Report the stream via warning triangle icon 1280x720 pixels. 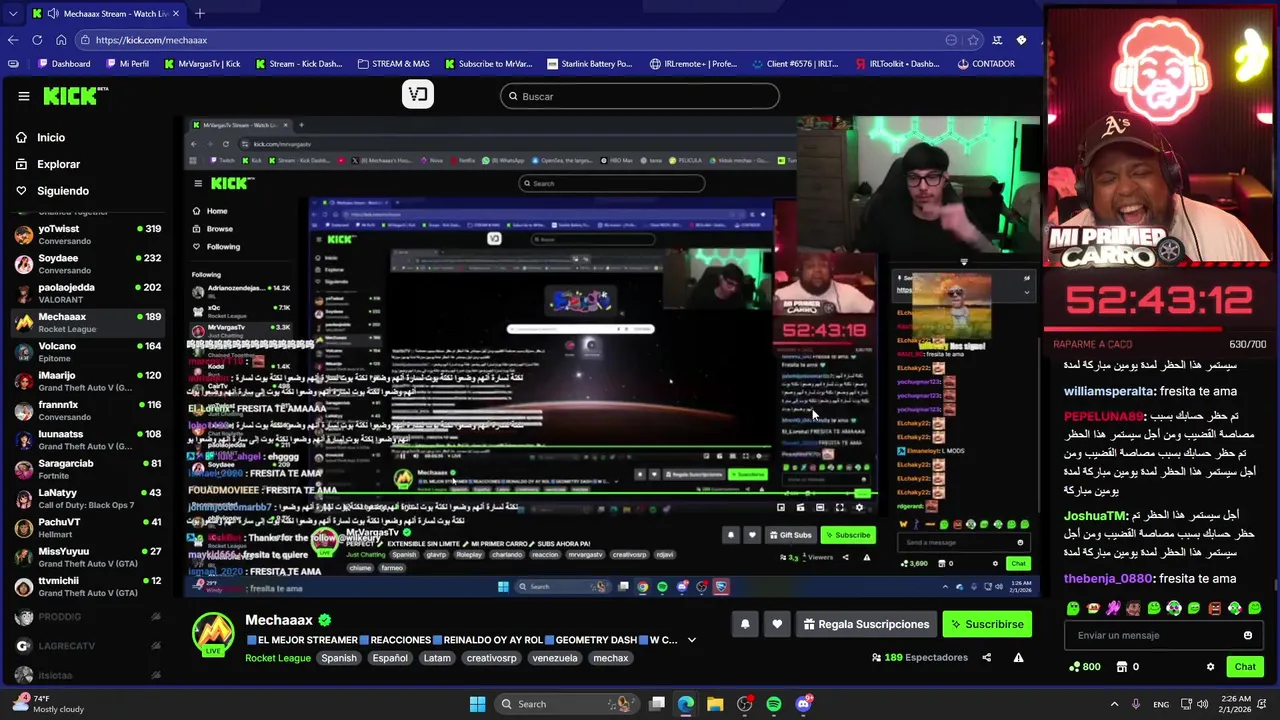(1018, 658)
